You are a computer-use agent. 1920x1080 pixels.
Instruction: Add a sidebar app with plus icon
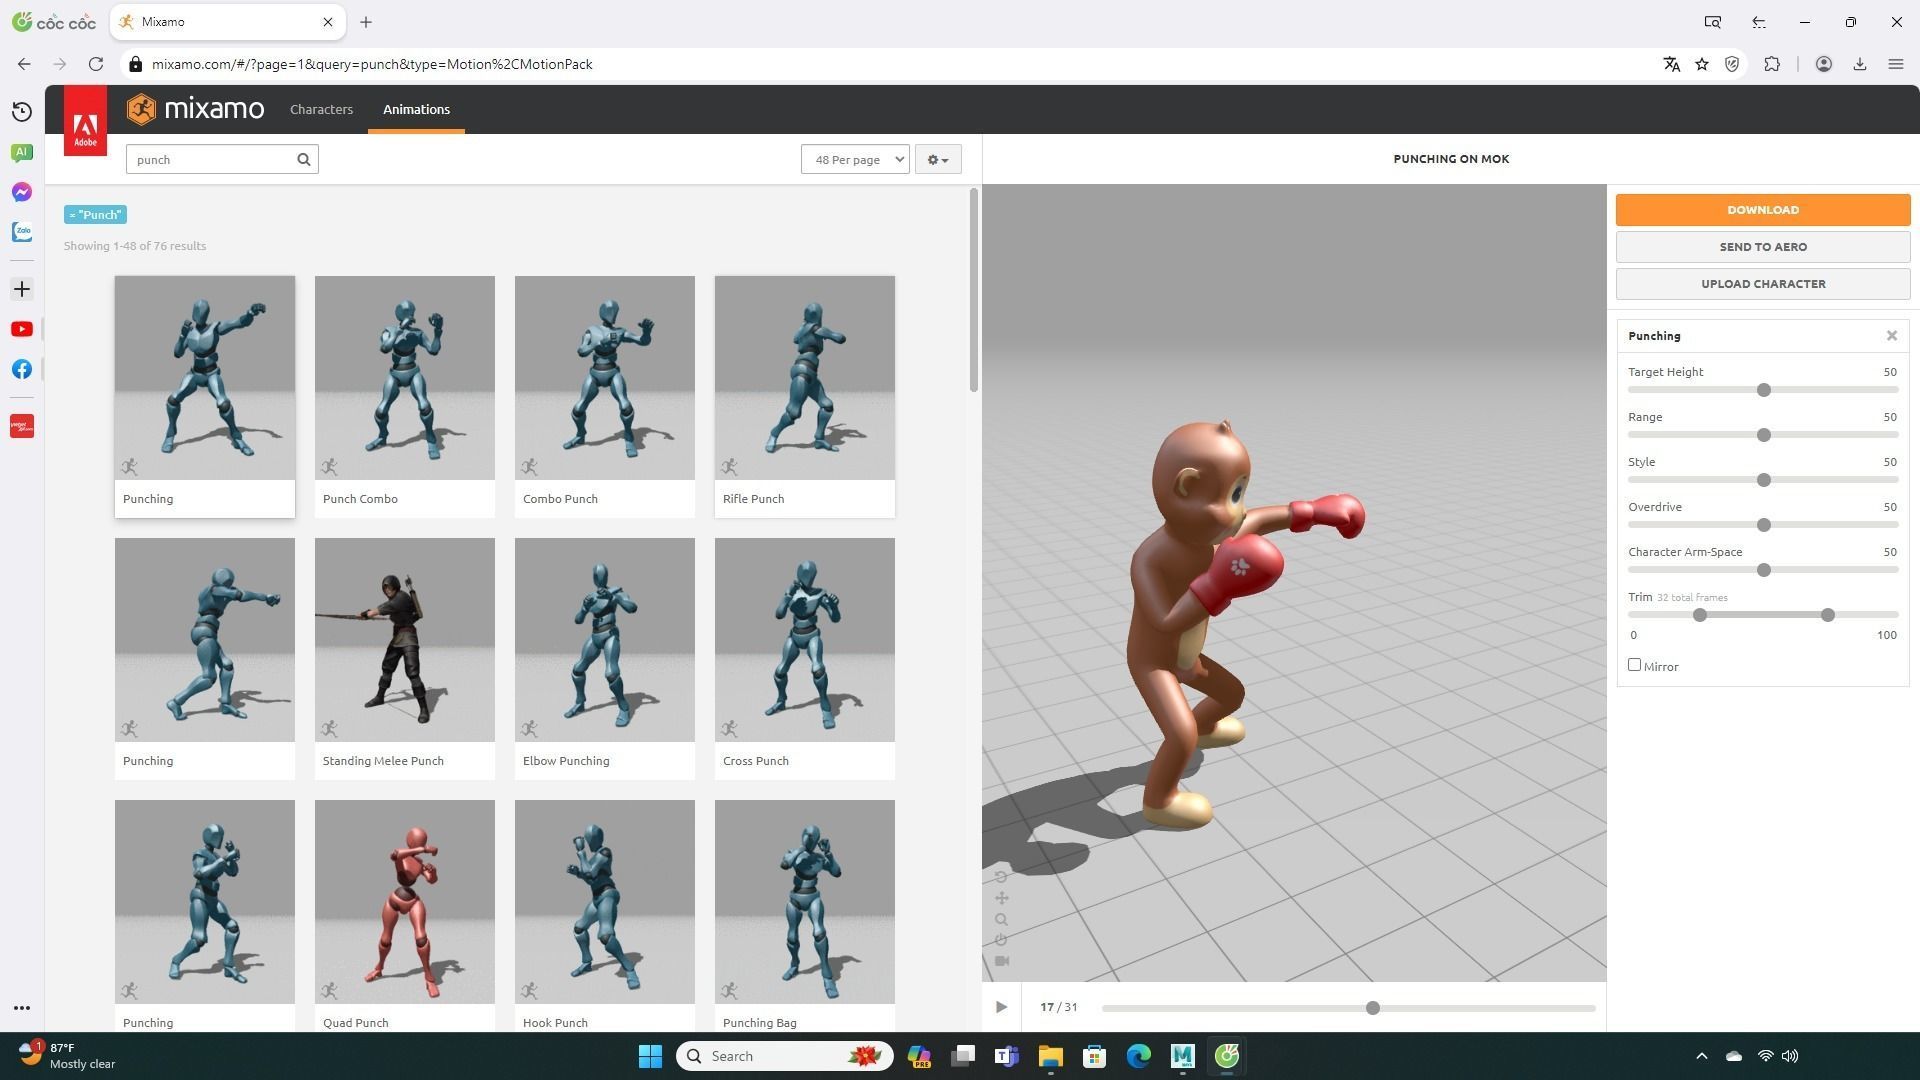pos(22,289)
